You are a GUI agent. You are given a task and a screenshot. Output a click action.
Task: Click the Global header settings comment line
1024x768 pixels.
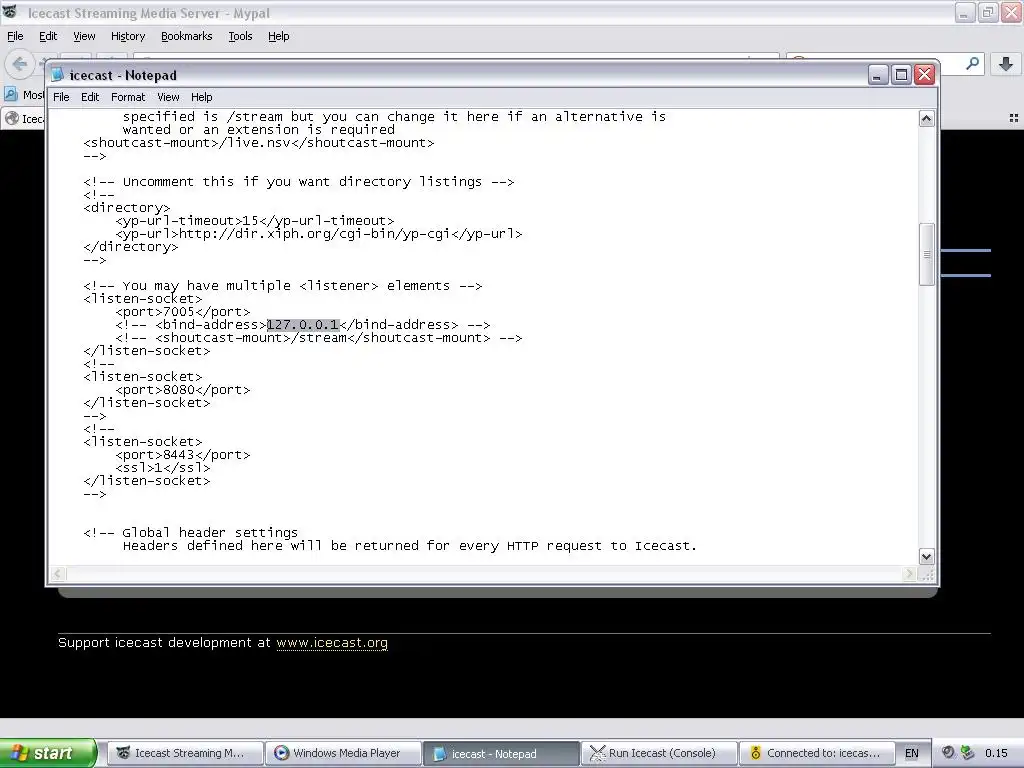point(191,533)
